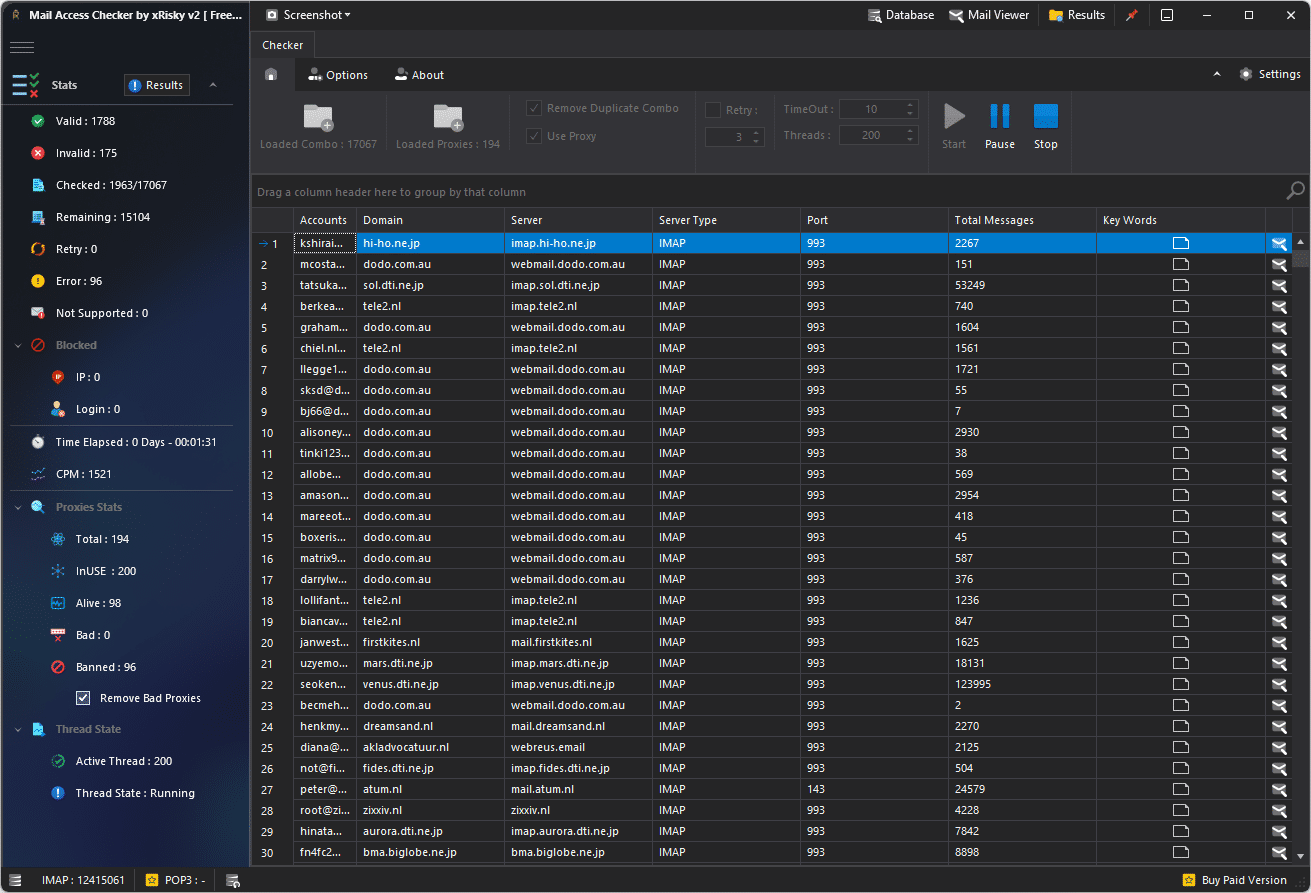Click the search magnifier above the grid

point(1295,191)
